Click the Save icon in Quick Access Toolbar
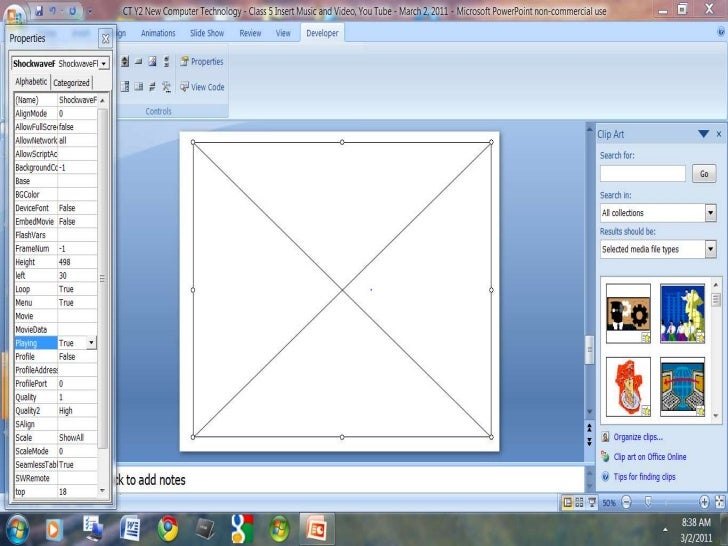Viewport: 728px width, 546px height. (x=38, y=11)
